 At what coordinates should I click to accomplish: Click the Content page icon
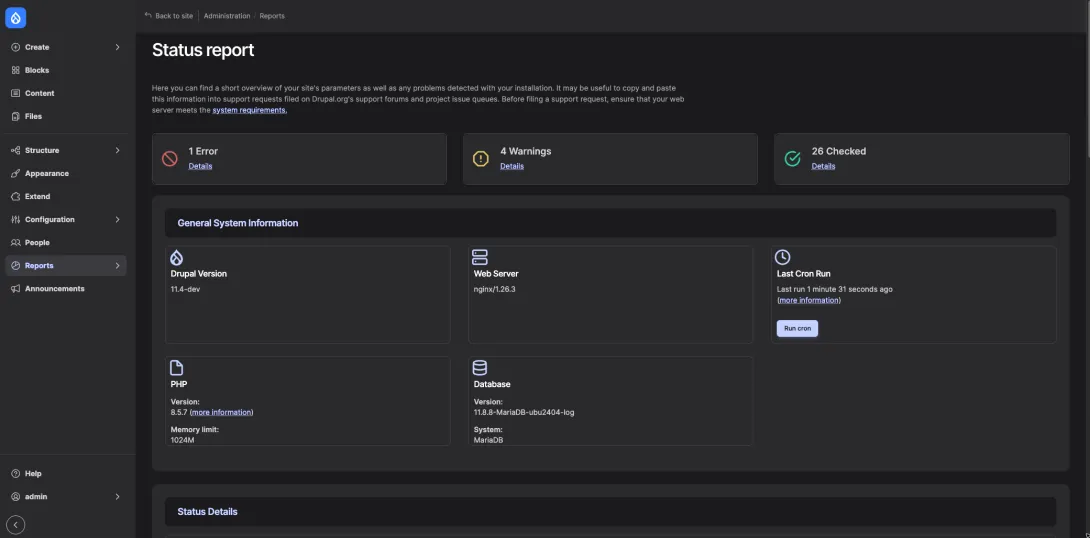click(x=15, y=93)
